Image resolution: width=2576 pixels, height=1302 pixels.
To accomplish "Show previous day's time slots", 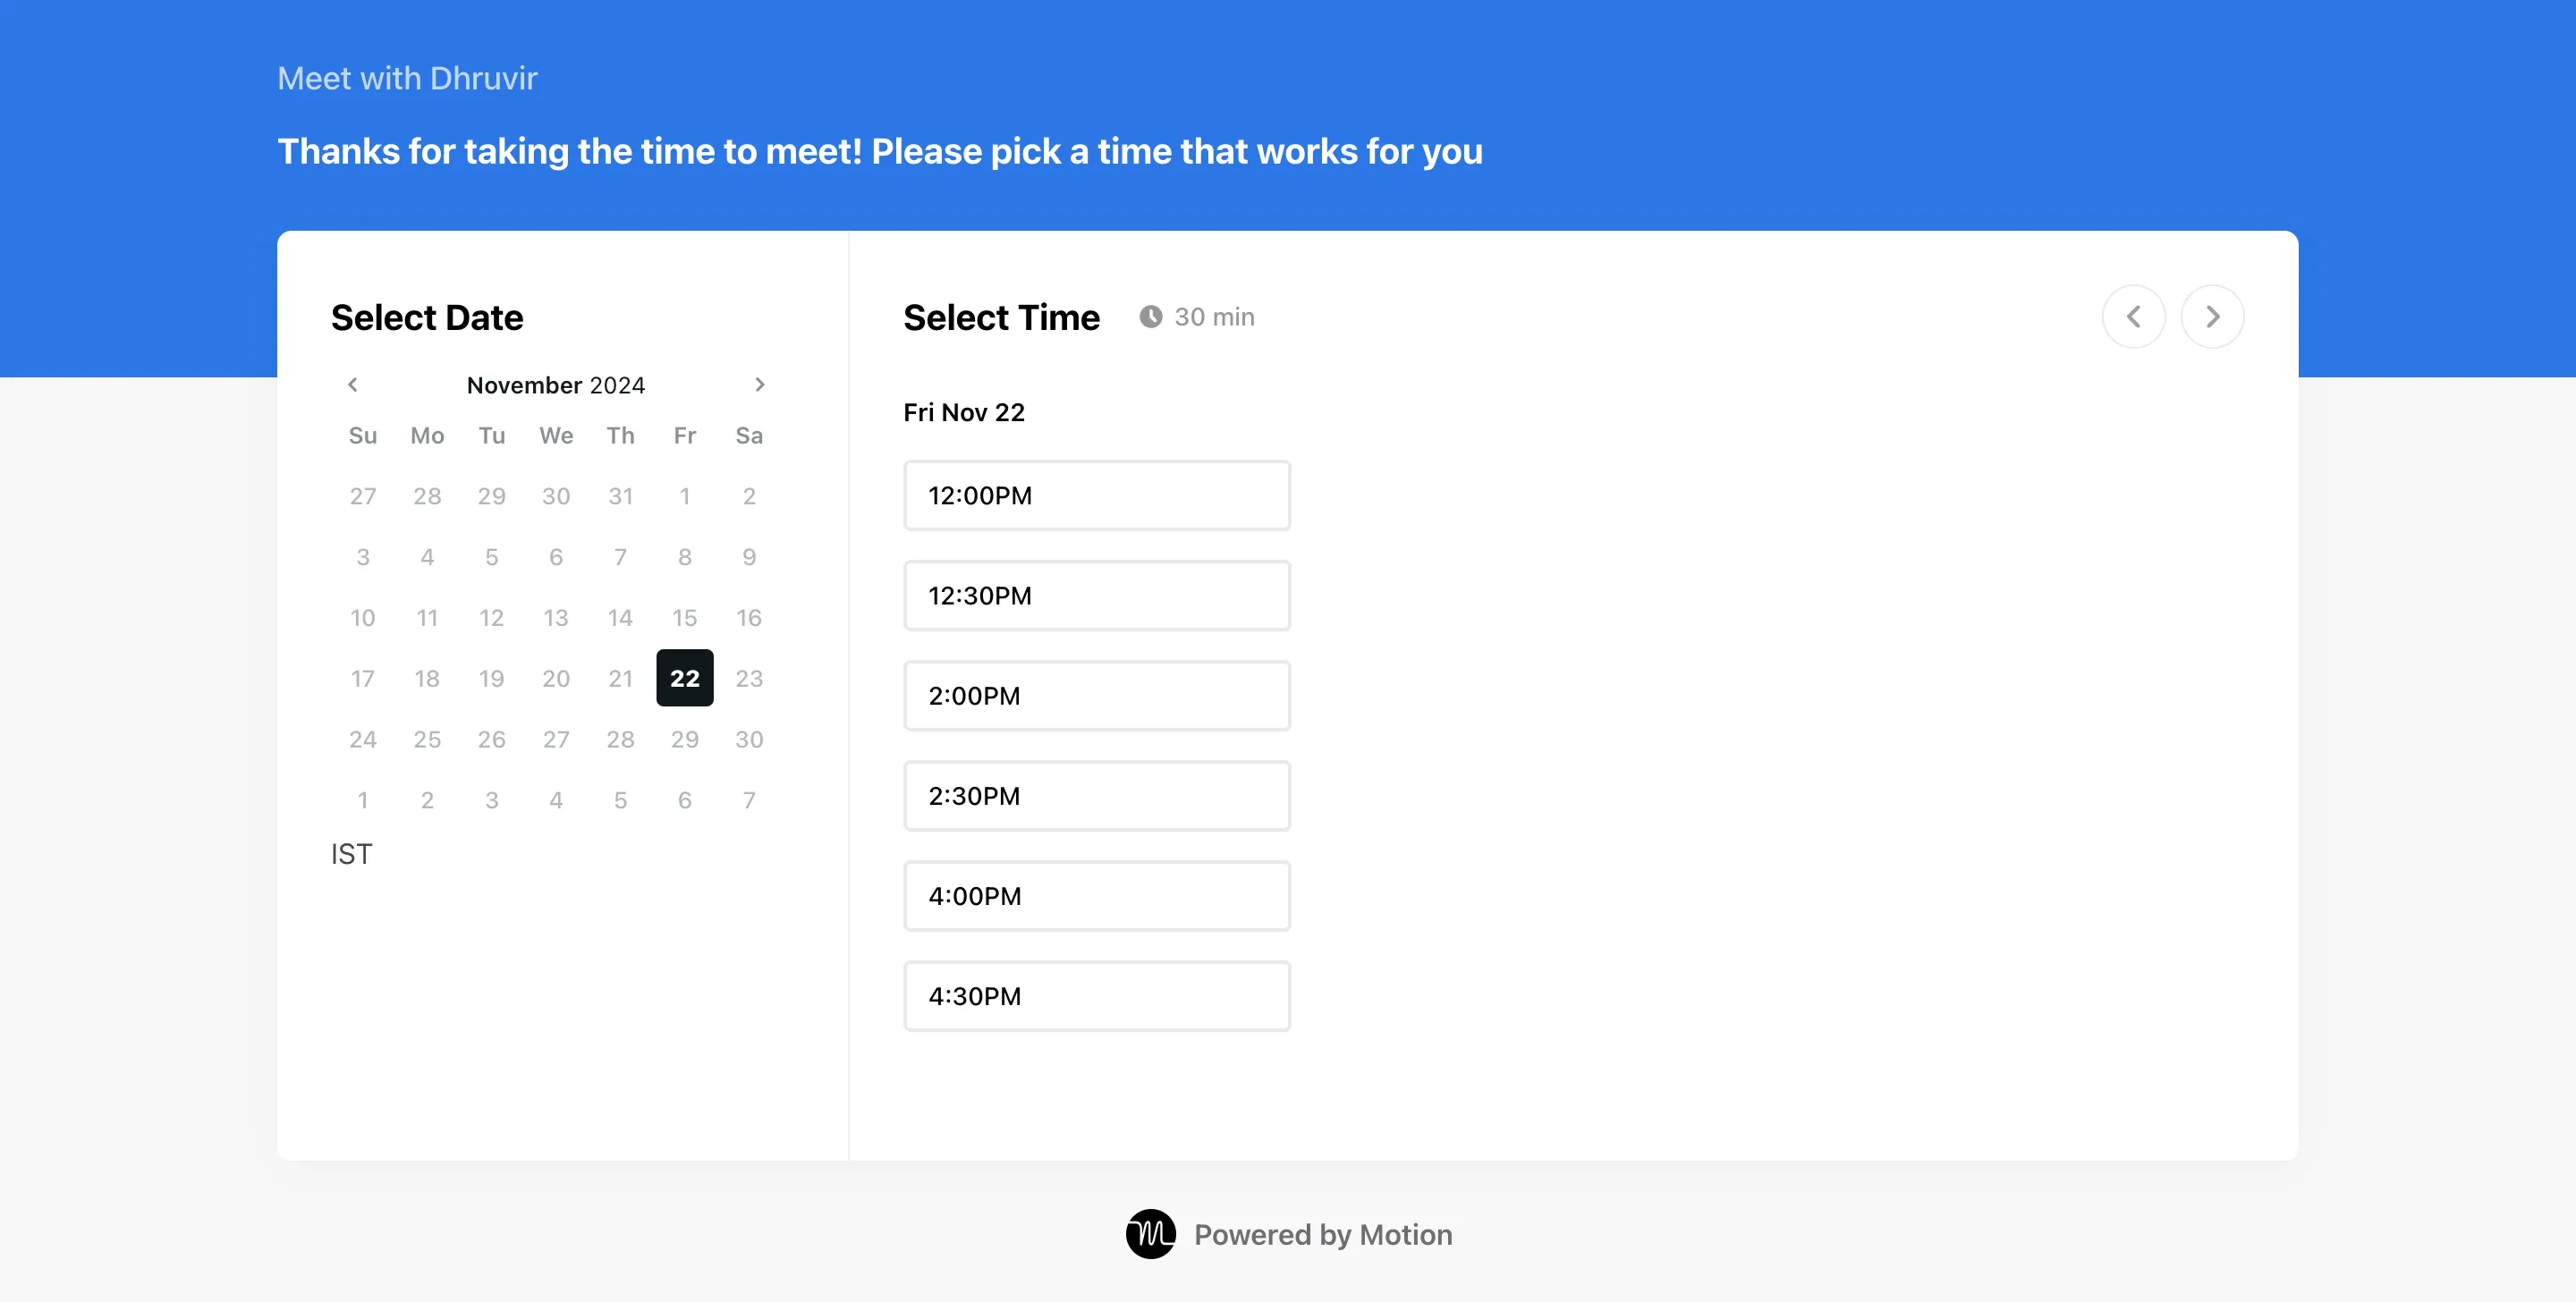I will coord(2133,317).
